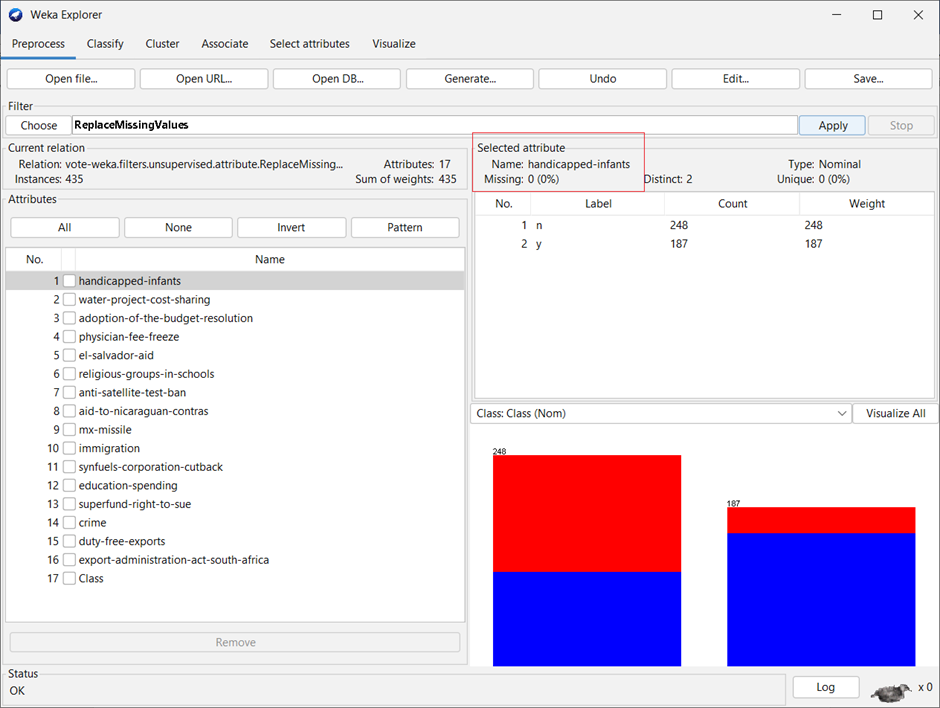
Task: Open the Select attributes tab
Action: coord(309,44)
